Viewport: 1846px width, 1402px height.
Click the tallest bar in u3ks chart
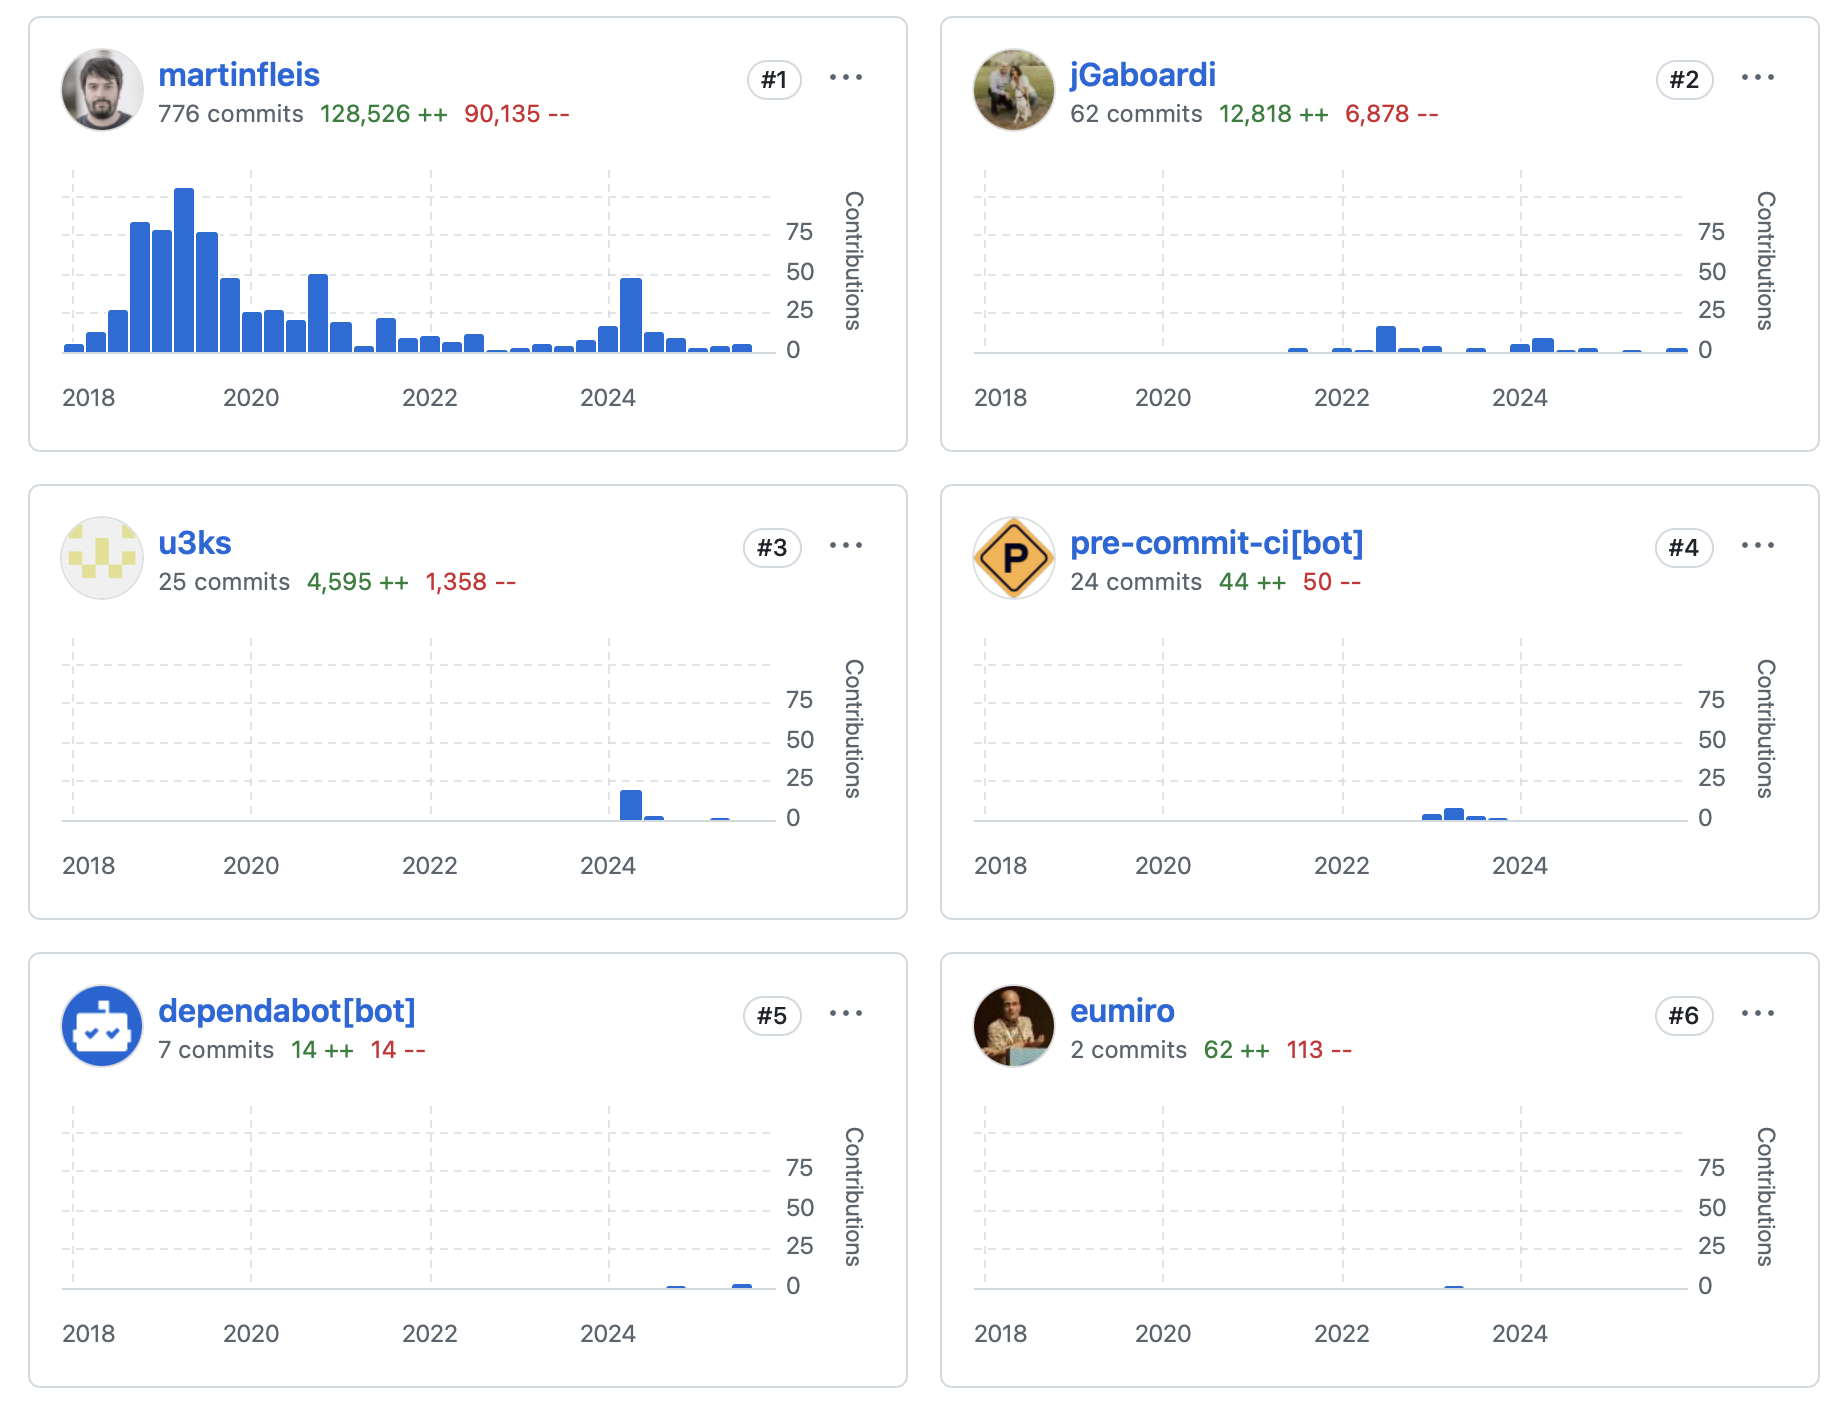(x=631, y=805)
